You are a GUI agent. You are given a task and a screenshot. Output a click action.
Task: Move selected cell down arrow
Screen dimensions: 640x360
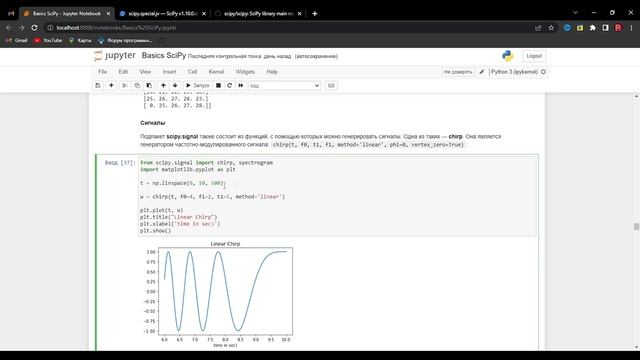pyautogui.click(x=175, y=86)
